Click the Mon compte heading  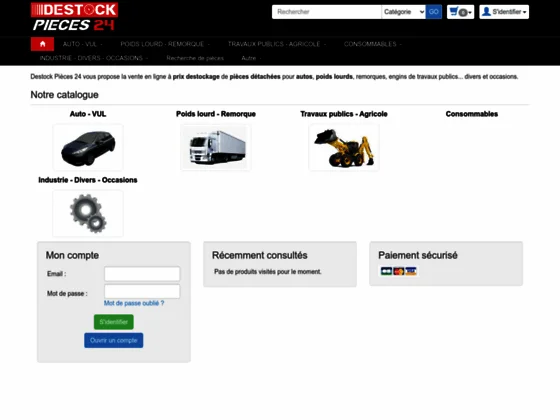pyautogui.click(x=72, y=255)
